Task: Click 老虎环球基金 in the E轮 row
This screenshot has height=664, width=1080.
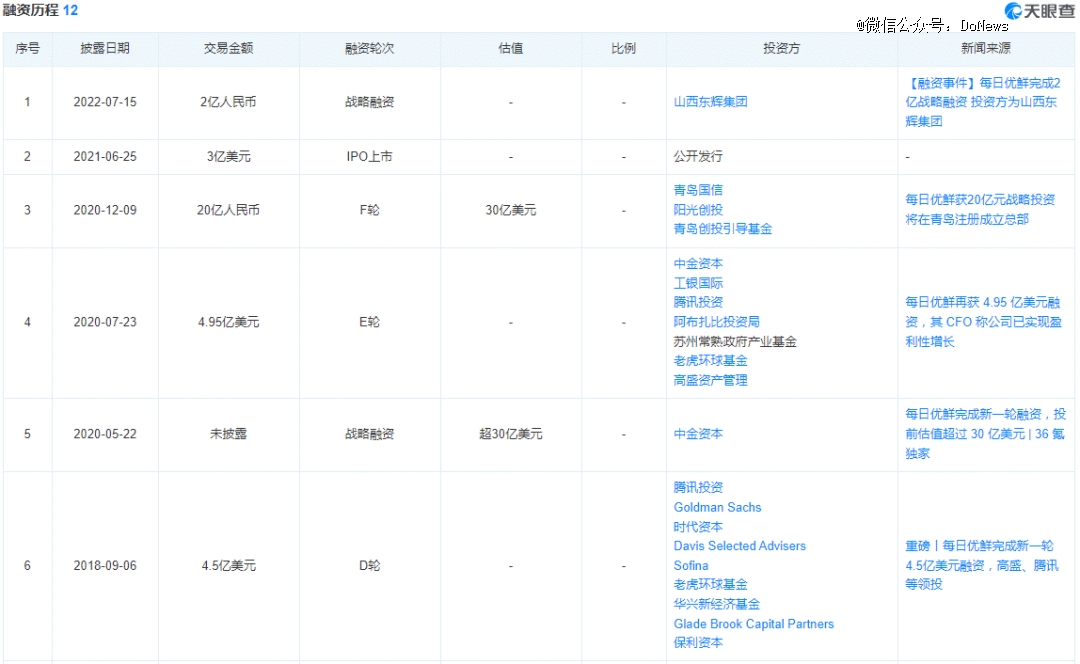Action: click(x=710, y=361)
